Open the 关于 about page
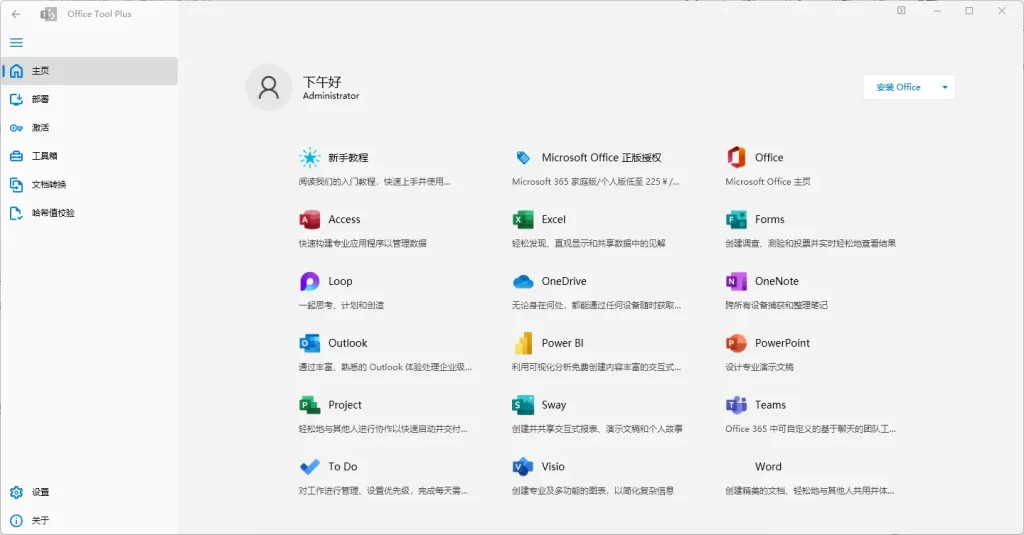1024x535 pixels. point(89,521)
